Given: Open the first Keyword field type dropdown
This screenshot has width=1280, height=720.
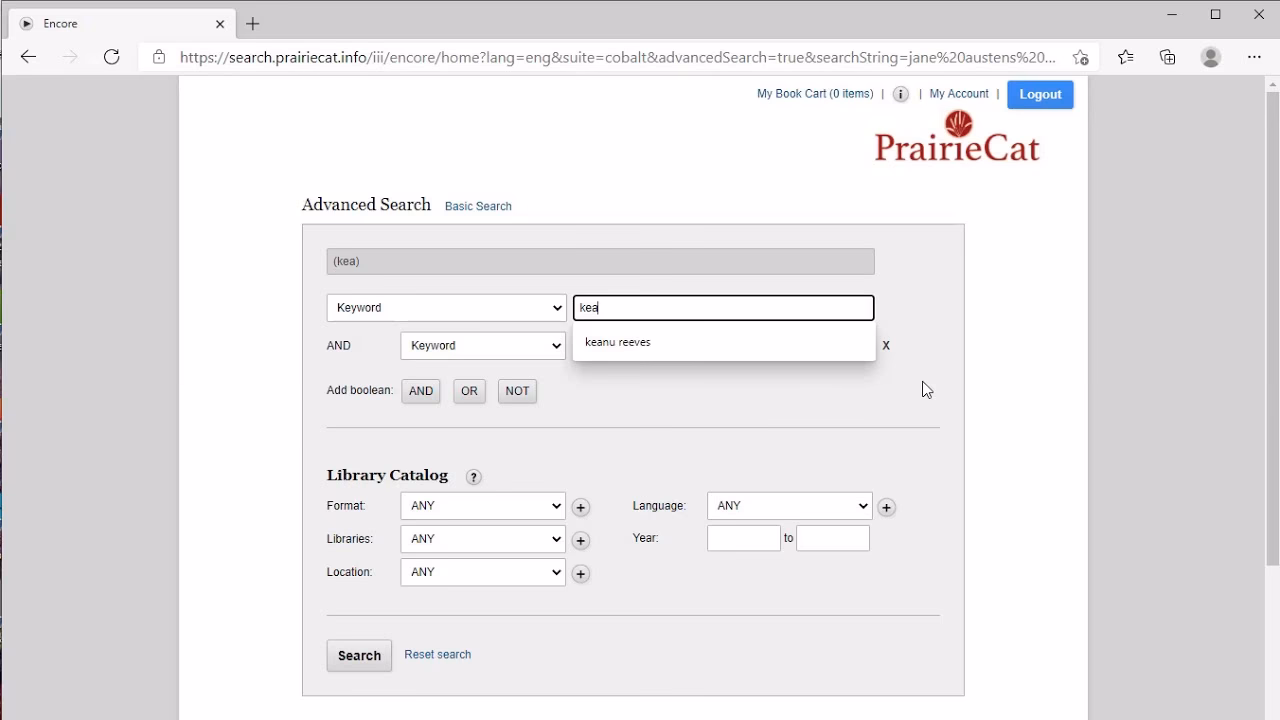Looking at the screenshot, I should (446, 308).
